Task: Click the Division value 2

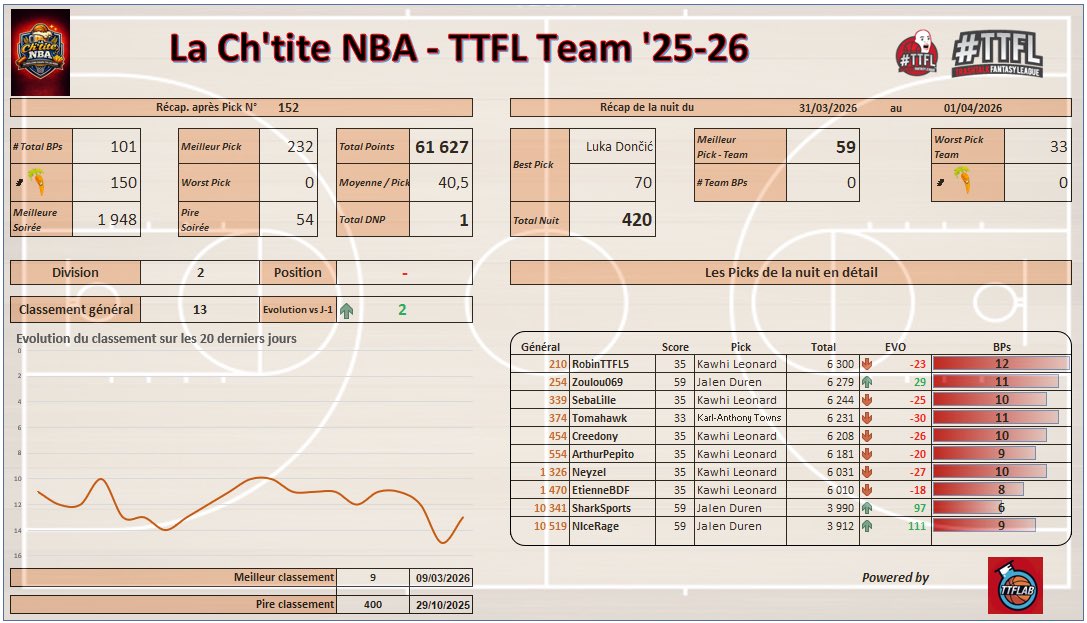Action: point(200,272)
